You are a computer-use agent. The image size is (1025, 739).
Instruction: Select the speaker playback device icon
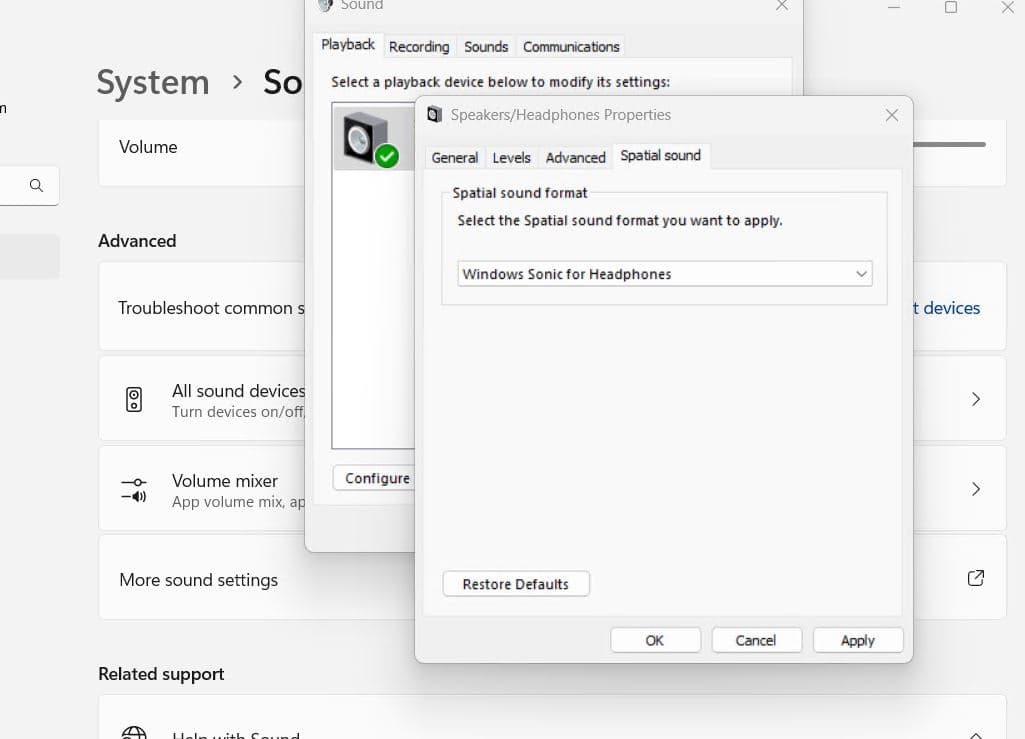pos(364,138)
